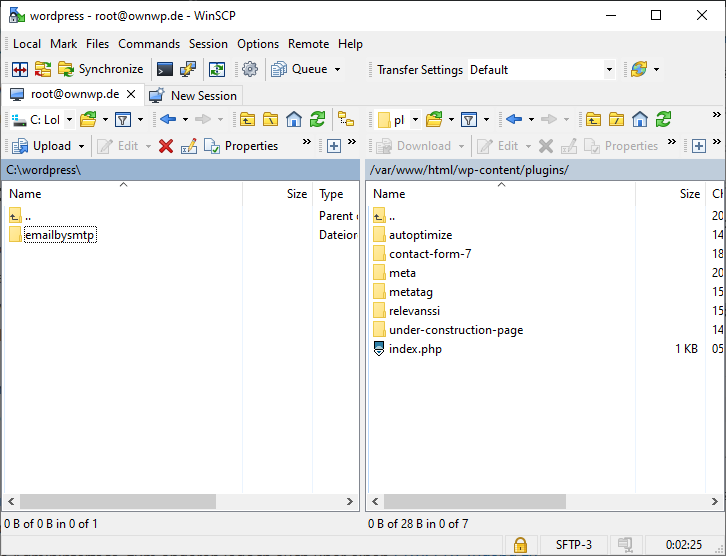This screenshot has width=726, height=556.
Task: Click local panel plus selection icon
Action: [334, 146]
